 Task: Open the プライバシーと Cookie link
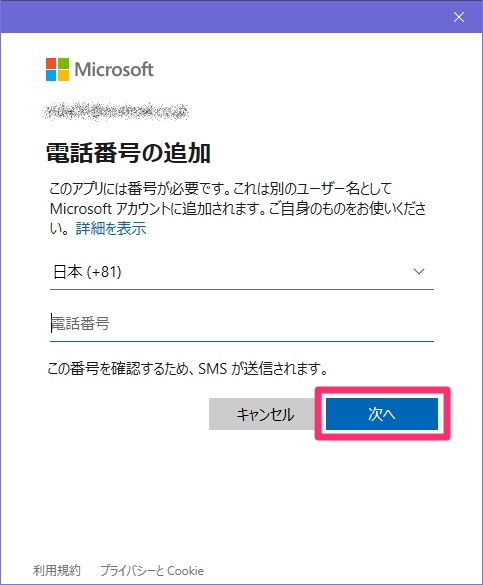click(x=152, y=570)
